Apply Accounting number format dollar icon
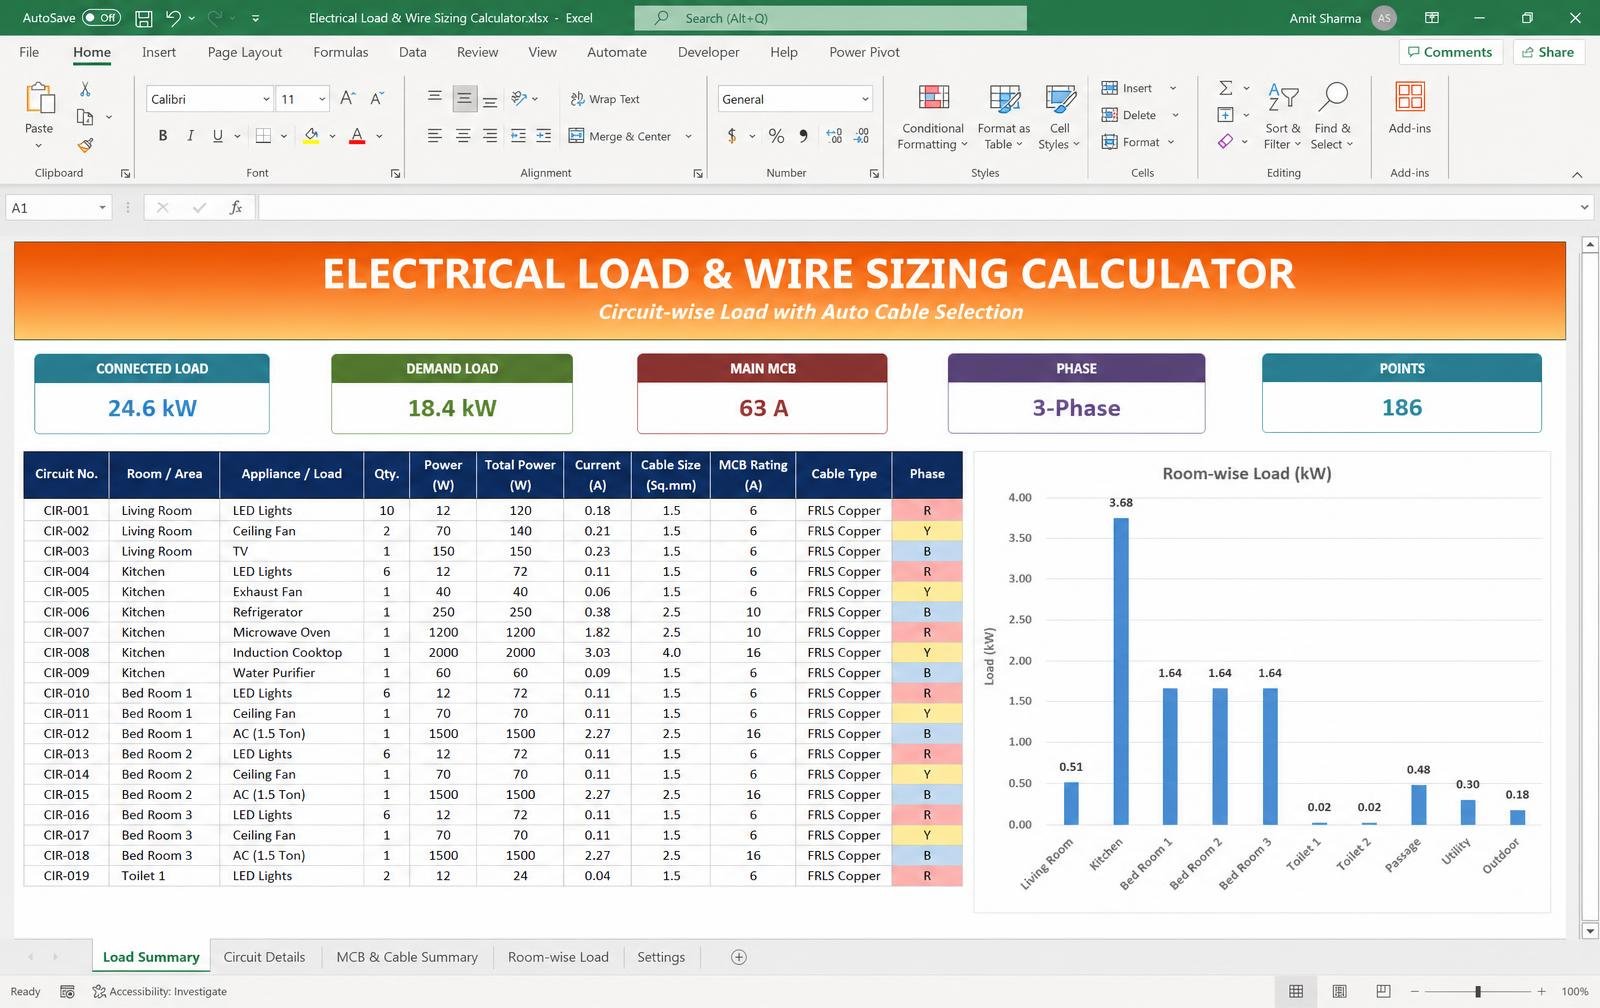The height and width of the screenshot is (1008, 1600). click(x=732, y=136)
